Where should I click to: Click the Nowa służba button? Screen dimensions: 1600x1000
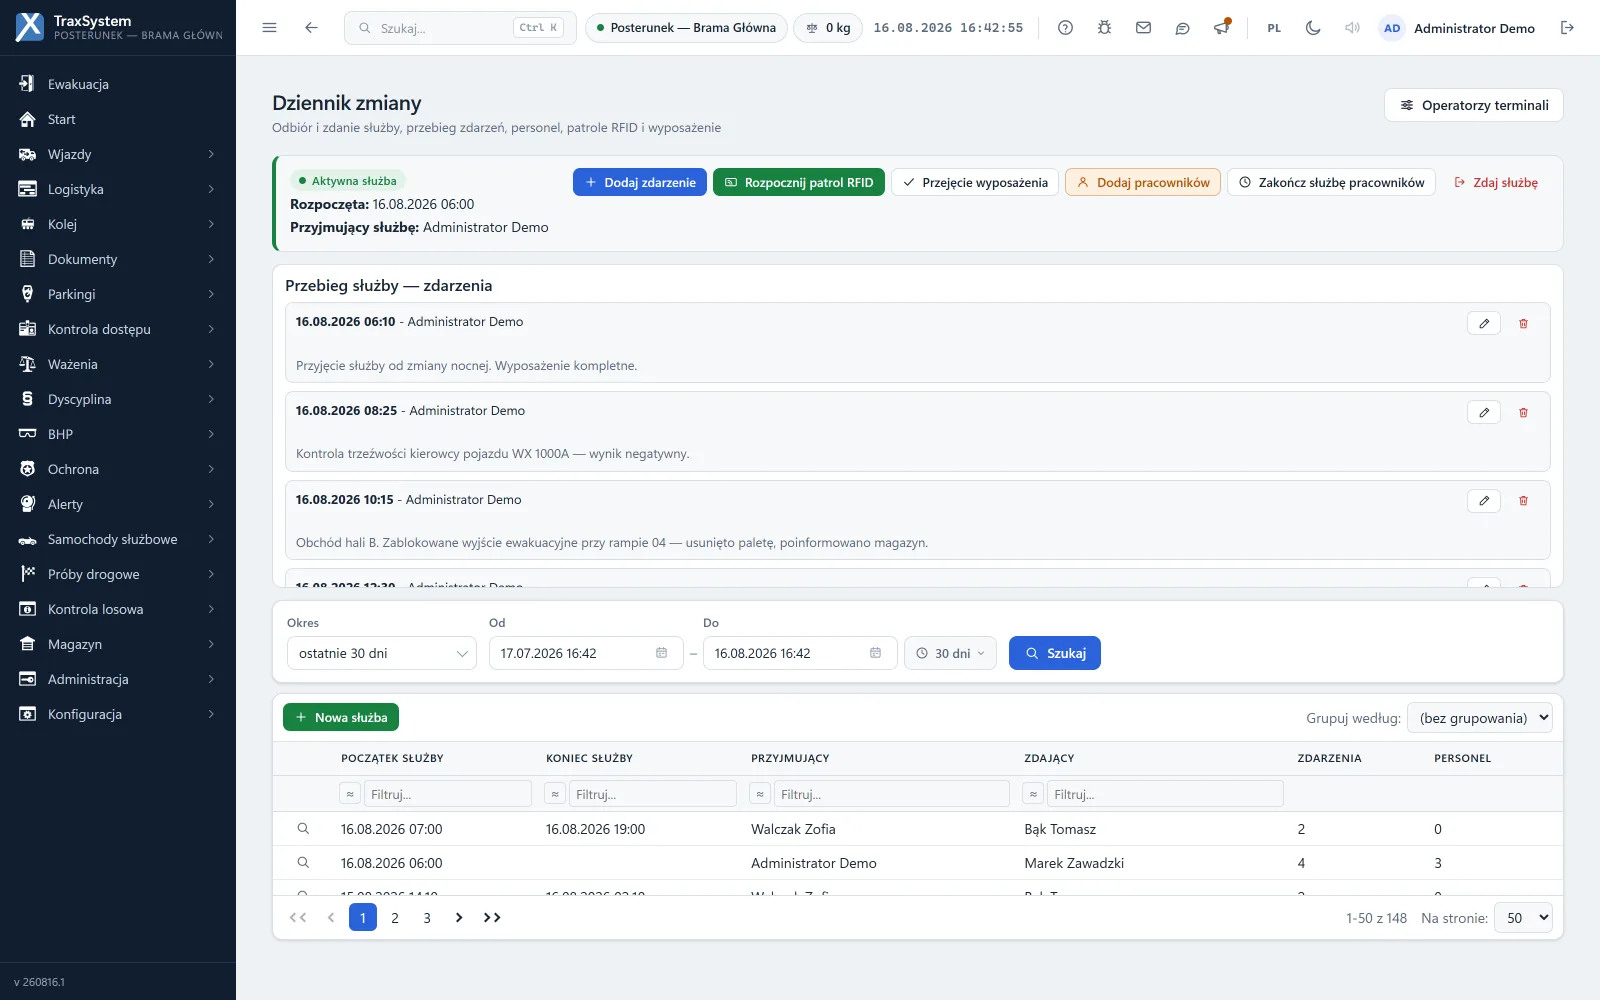[x=341, y=717]
